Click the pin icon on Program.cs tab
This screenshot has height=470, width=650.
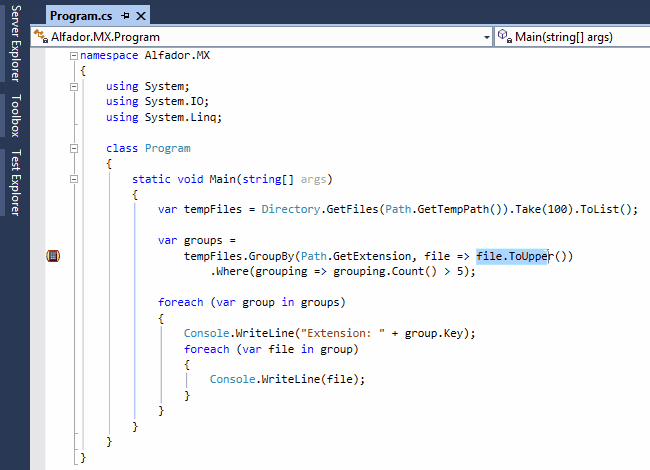(125, 16)
